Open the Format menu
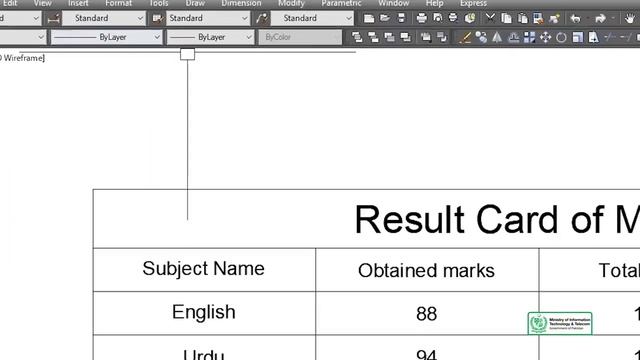 click(118, 3)
